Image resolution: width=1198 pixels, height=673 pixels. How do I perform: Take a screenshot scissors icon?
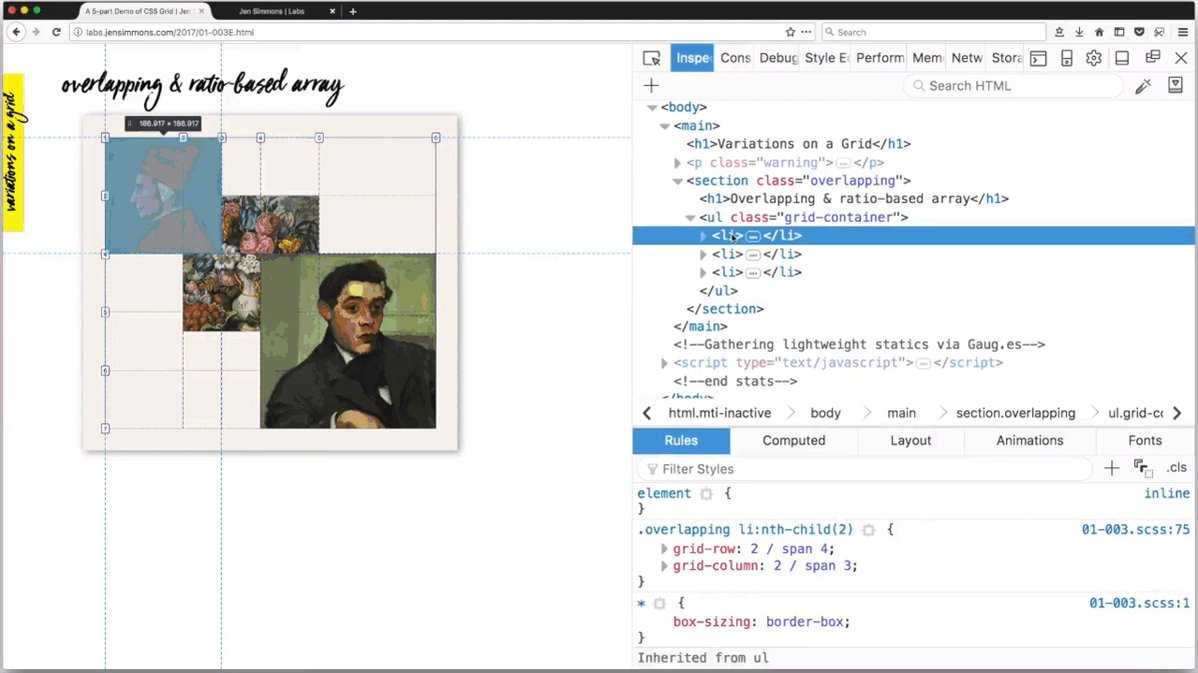(x=1159, y=32)
